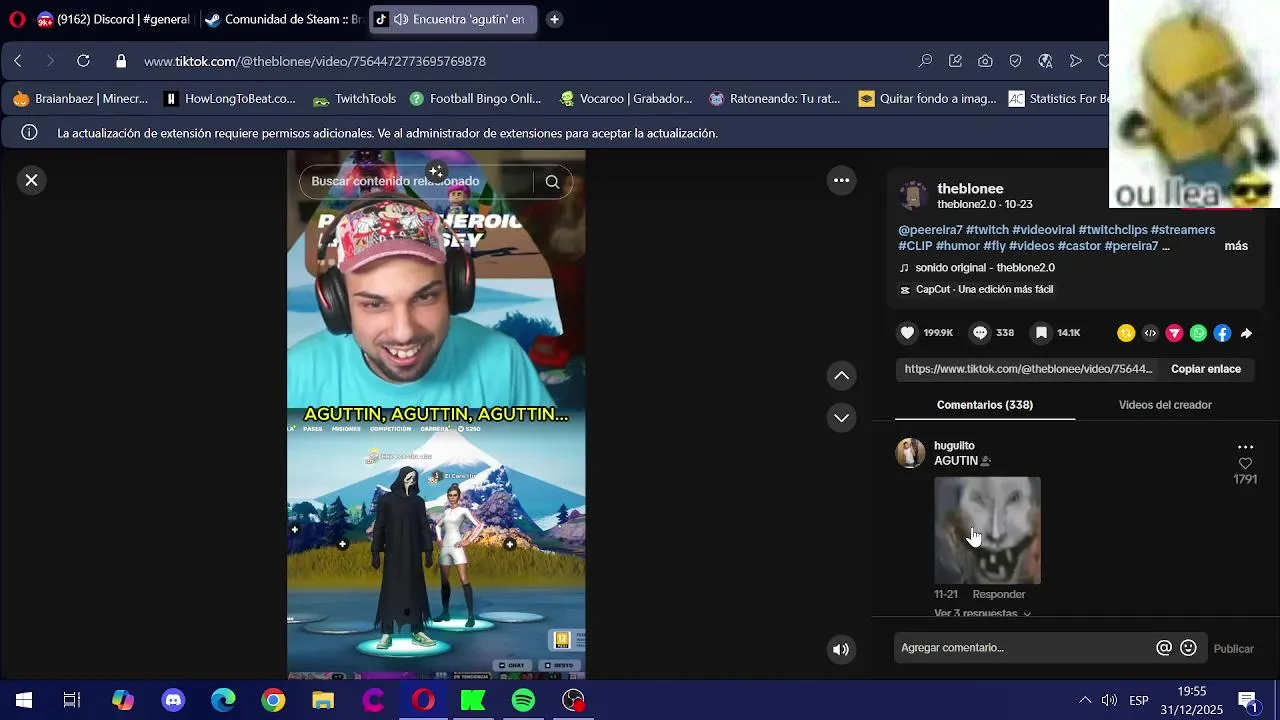Go back with the browser back arrow
1280x720 pixels.
(x=17, y=61)
